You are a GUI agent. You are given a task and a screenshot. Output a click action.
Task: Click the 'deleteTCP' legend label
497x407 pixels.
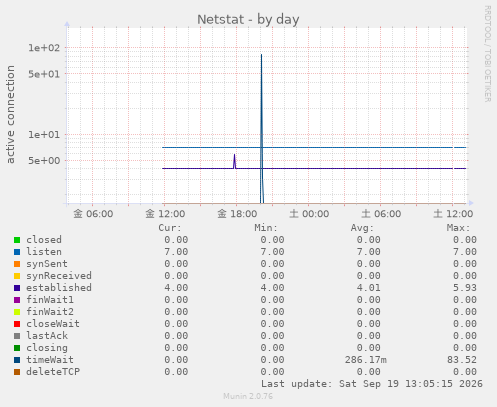[53, 372]
